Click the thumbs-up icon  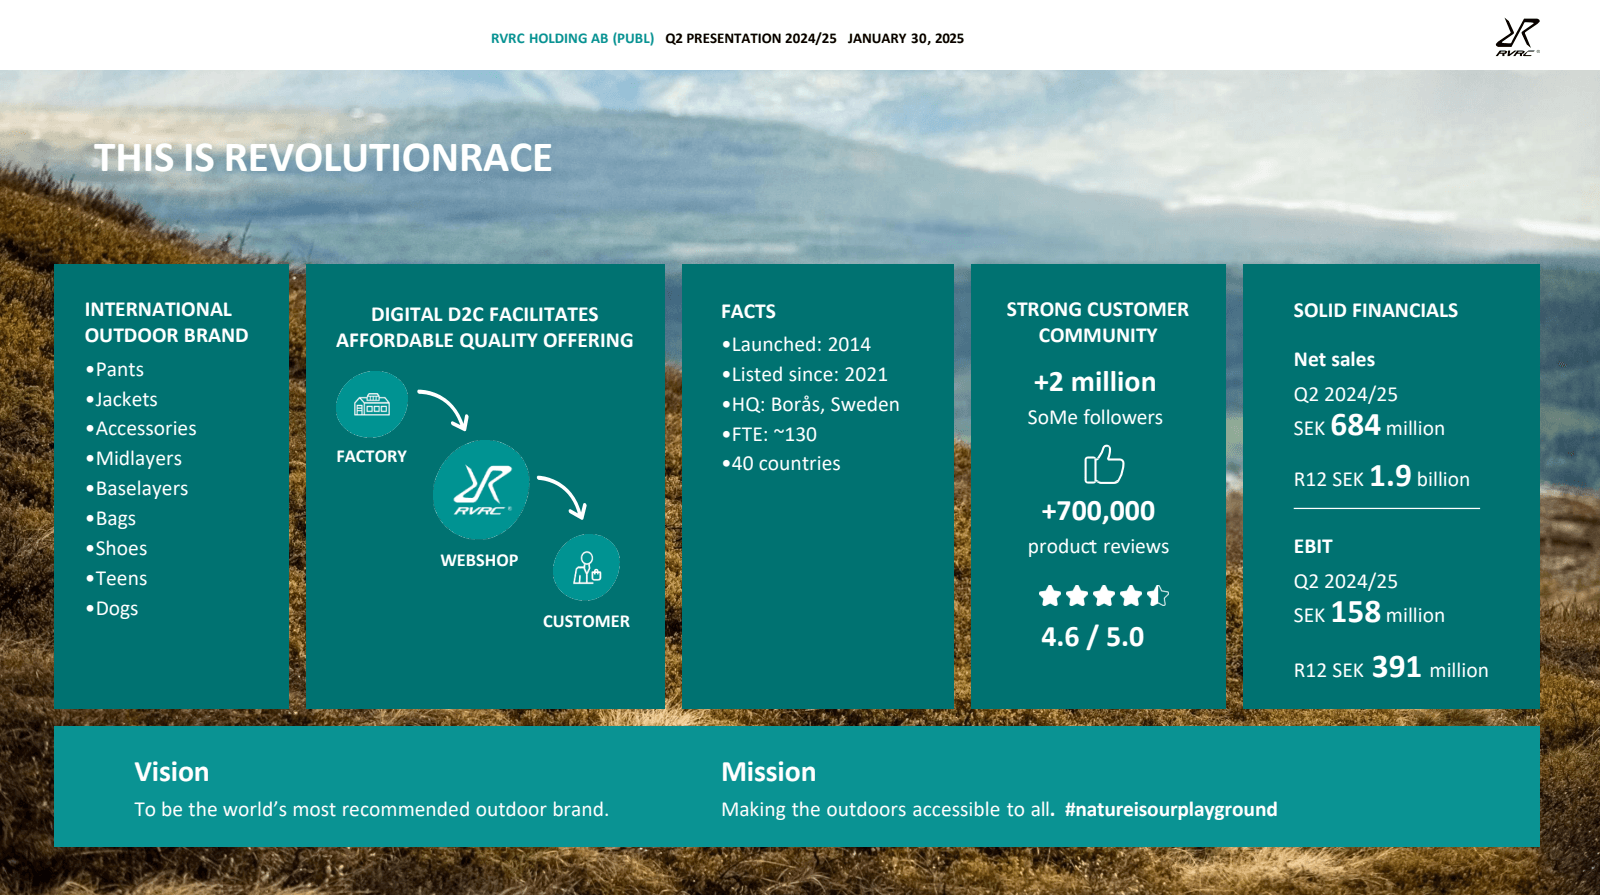pos(1104,464)
